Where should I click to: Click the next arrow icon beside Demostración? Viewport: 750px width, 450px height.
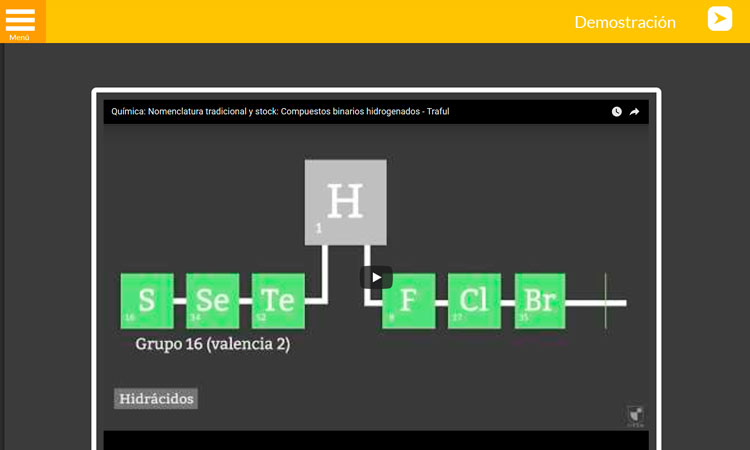point(720,19)
